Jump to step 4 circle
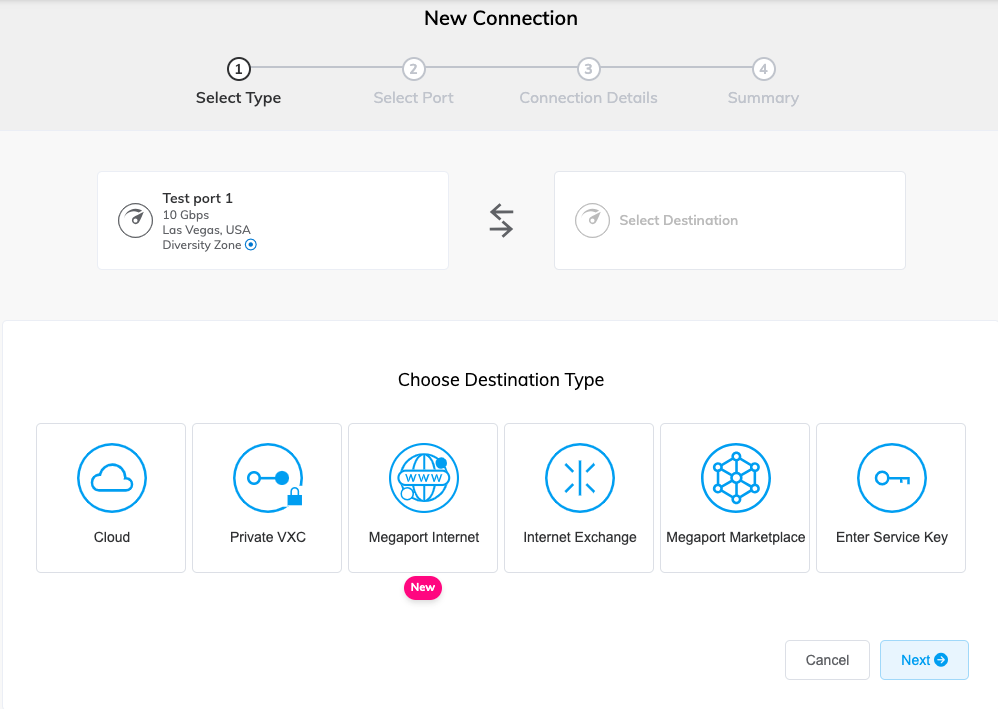The height and width of the screenshot is (709, 998). [764, 69]
